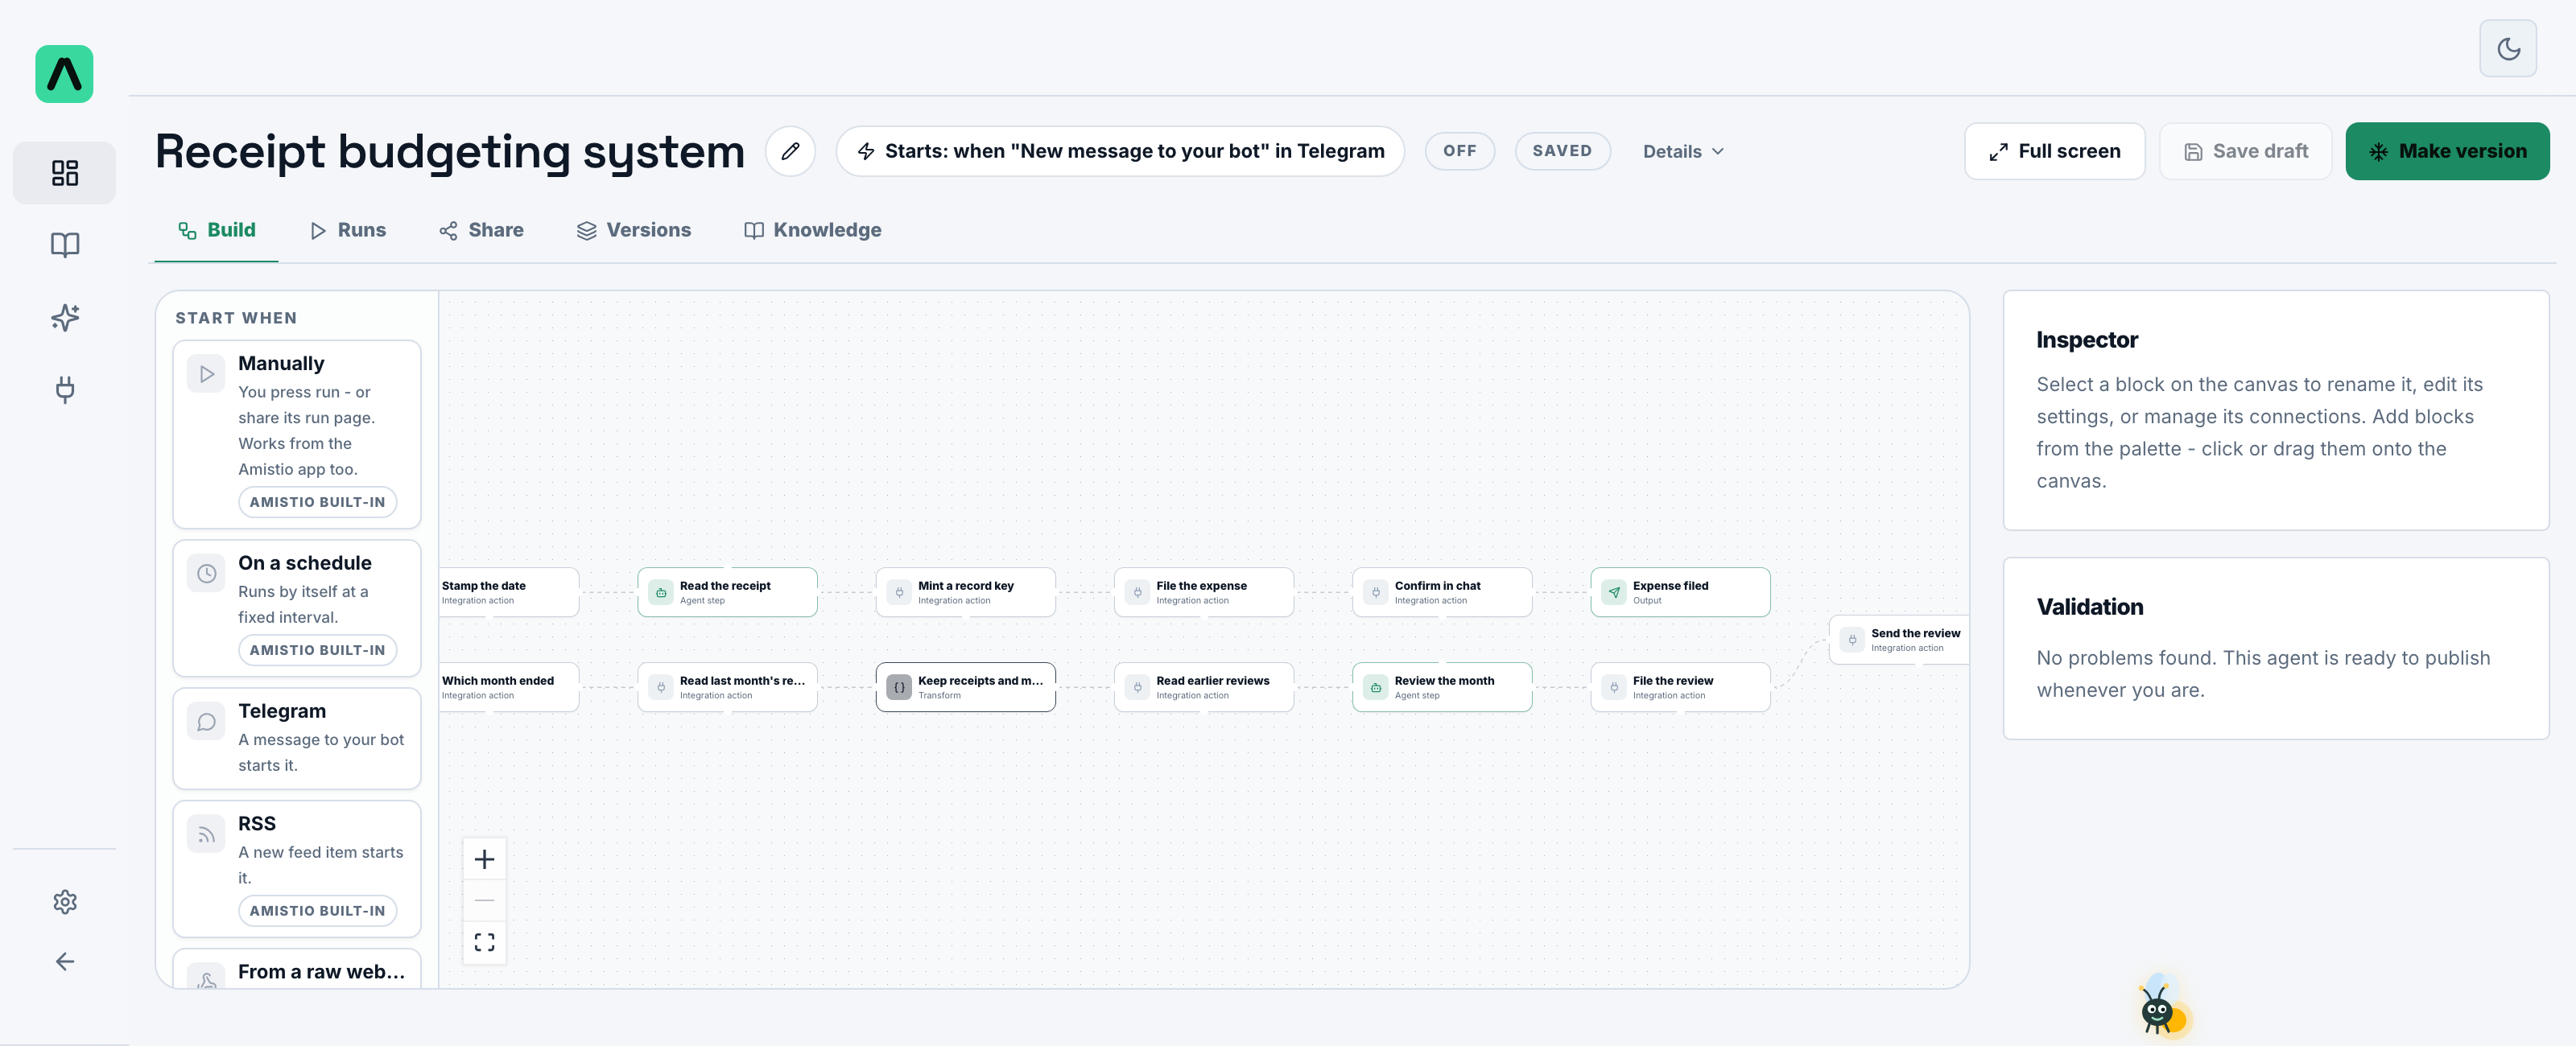Select the Telegram chat bubble icon
The height and width of the screenshot is (1046, 2576).
(x=206, y=722)
